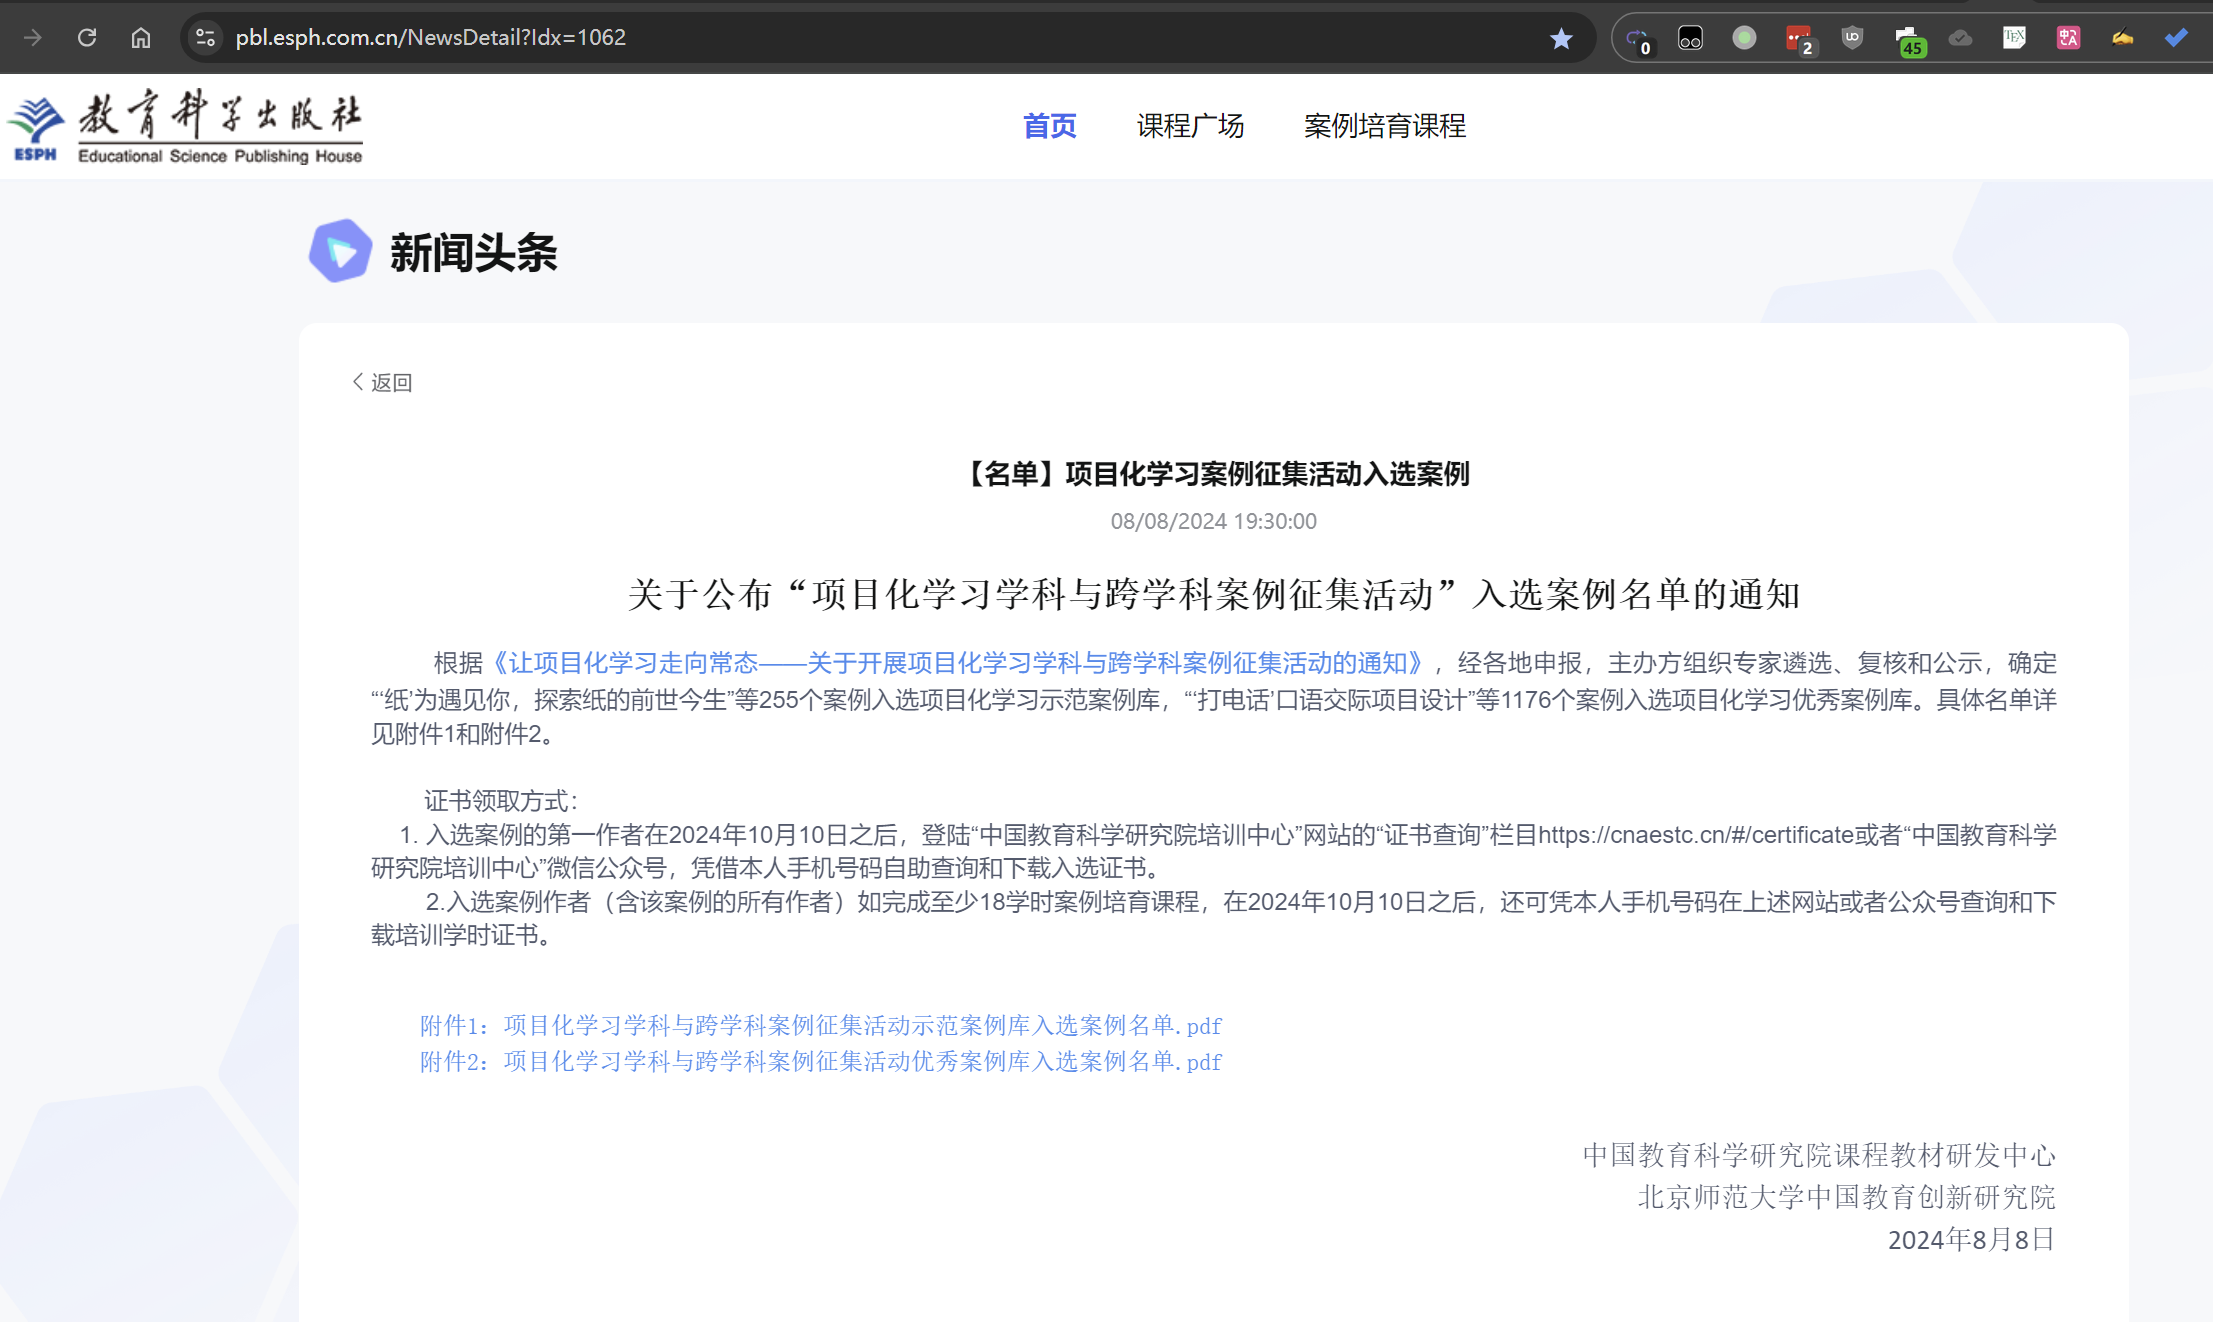
Task: Open 附件2 优秀案例库 PDF link
Action: [820, 1061]
